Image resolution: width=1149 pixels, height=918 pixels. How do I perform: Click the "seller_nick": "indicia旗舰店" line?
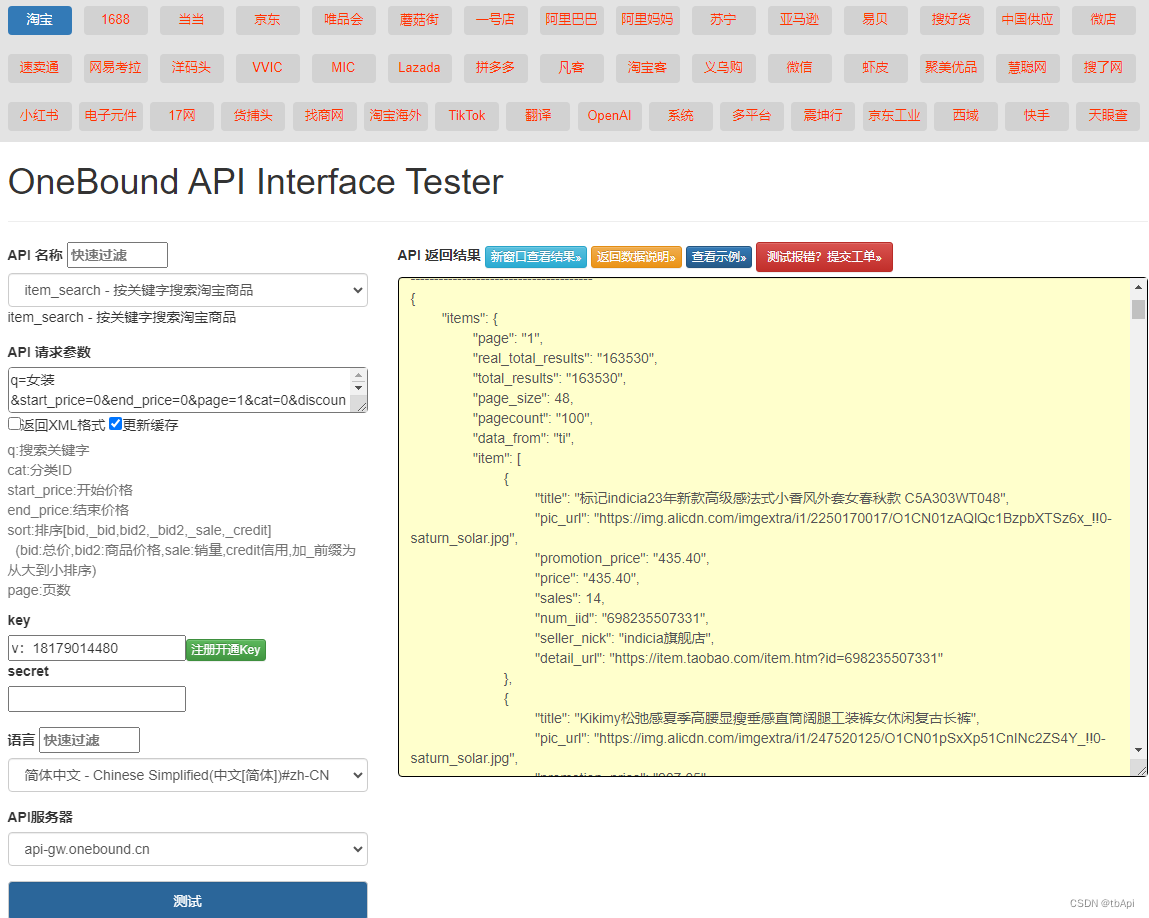[x=624, y=638]
